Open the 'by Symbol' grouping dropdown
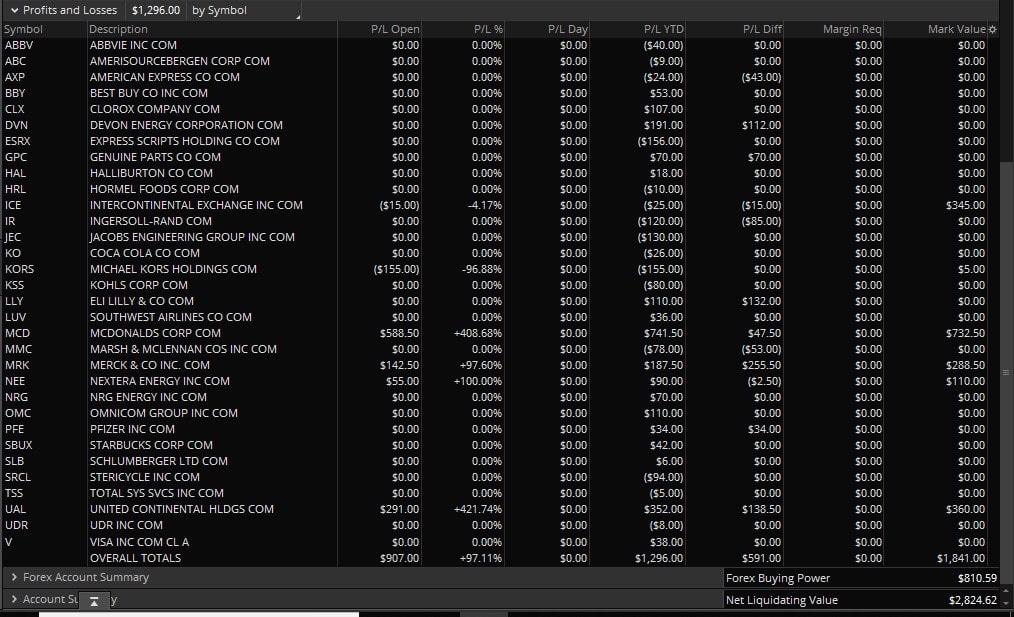Image resolution: width=1014 pixels, height=617 pixels. pyautogui.click(x=245, y=10)
